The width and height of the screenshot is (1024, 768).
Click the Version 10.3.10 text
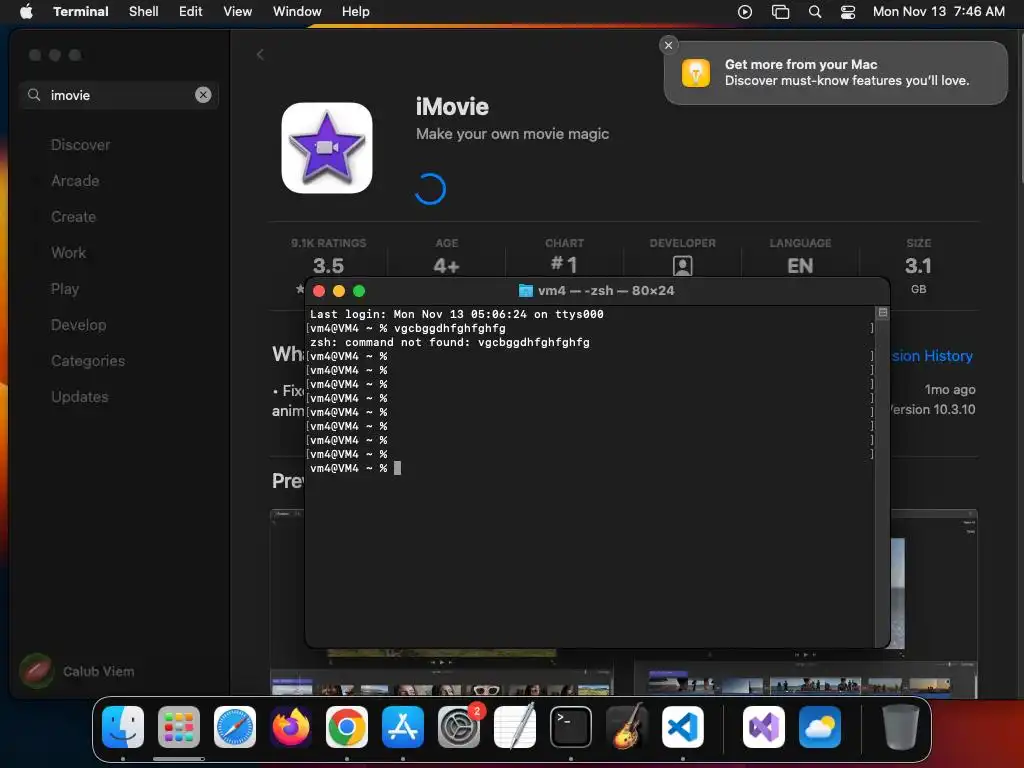click(x=932, y=409)
